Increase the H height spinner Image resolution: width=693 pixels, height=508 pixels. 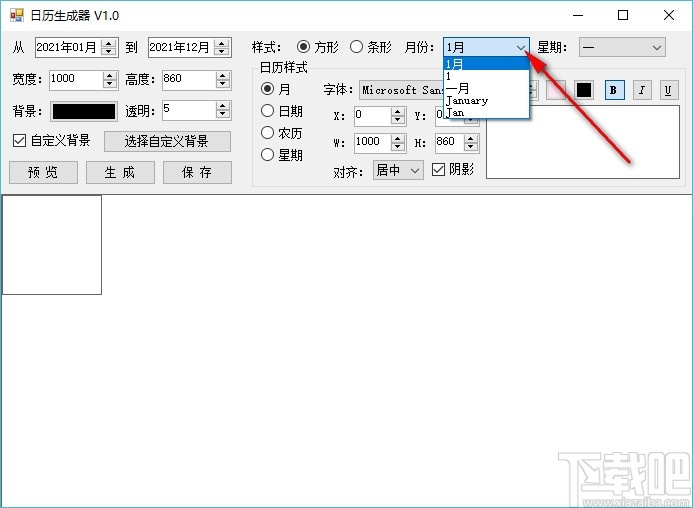pos(471,138)
